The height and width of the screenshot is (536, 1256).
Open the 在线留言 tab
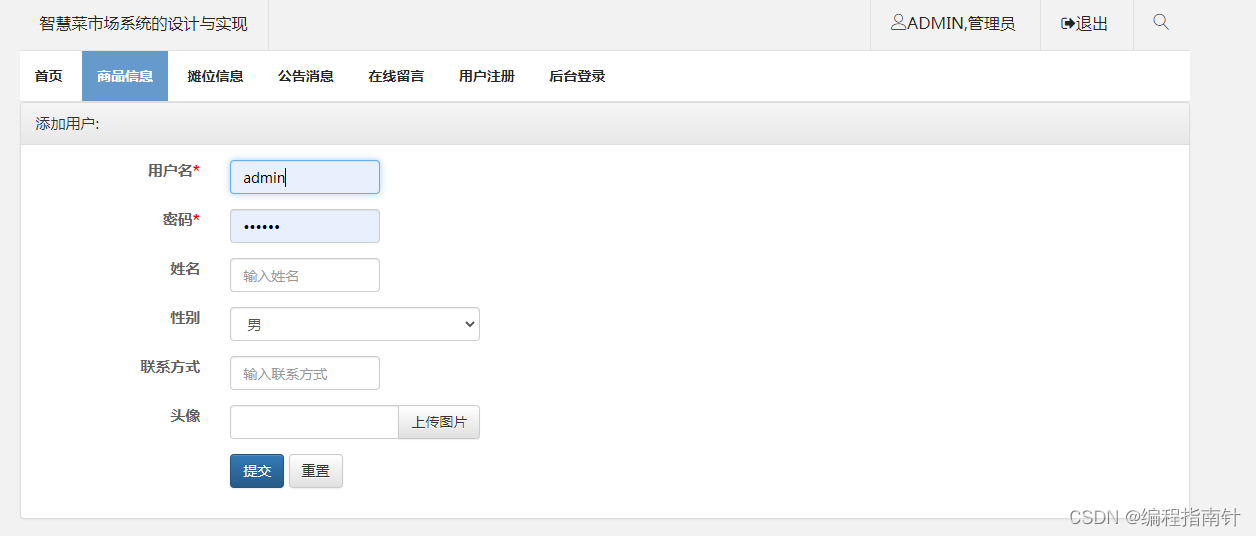396,76
